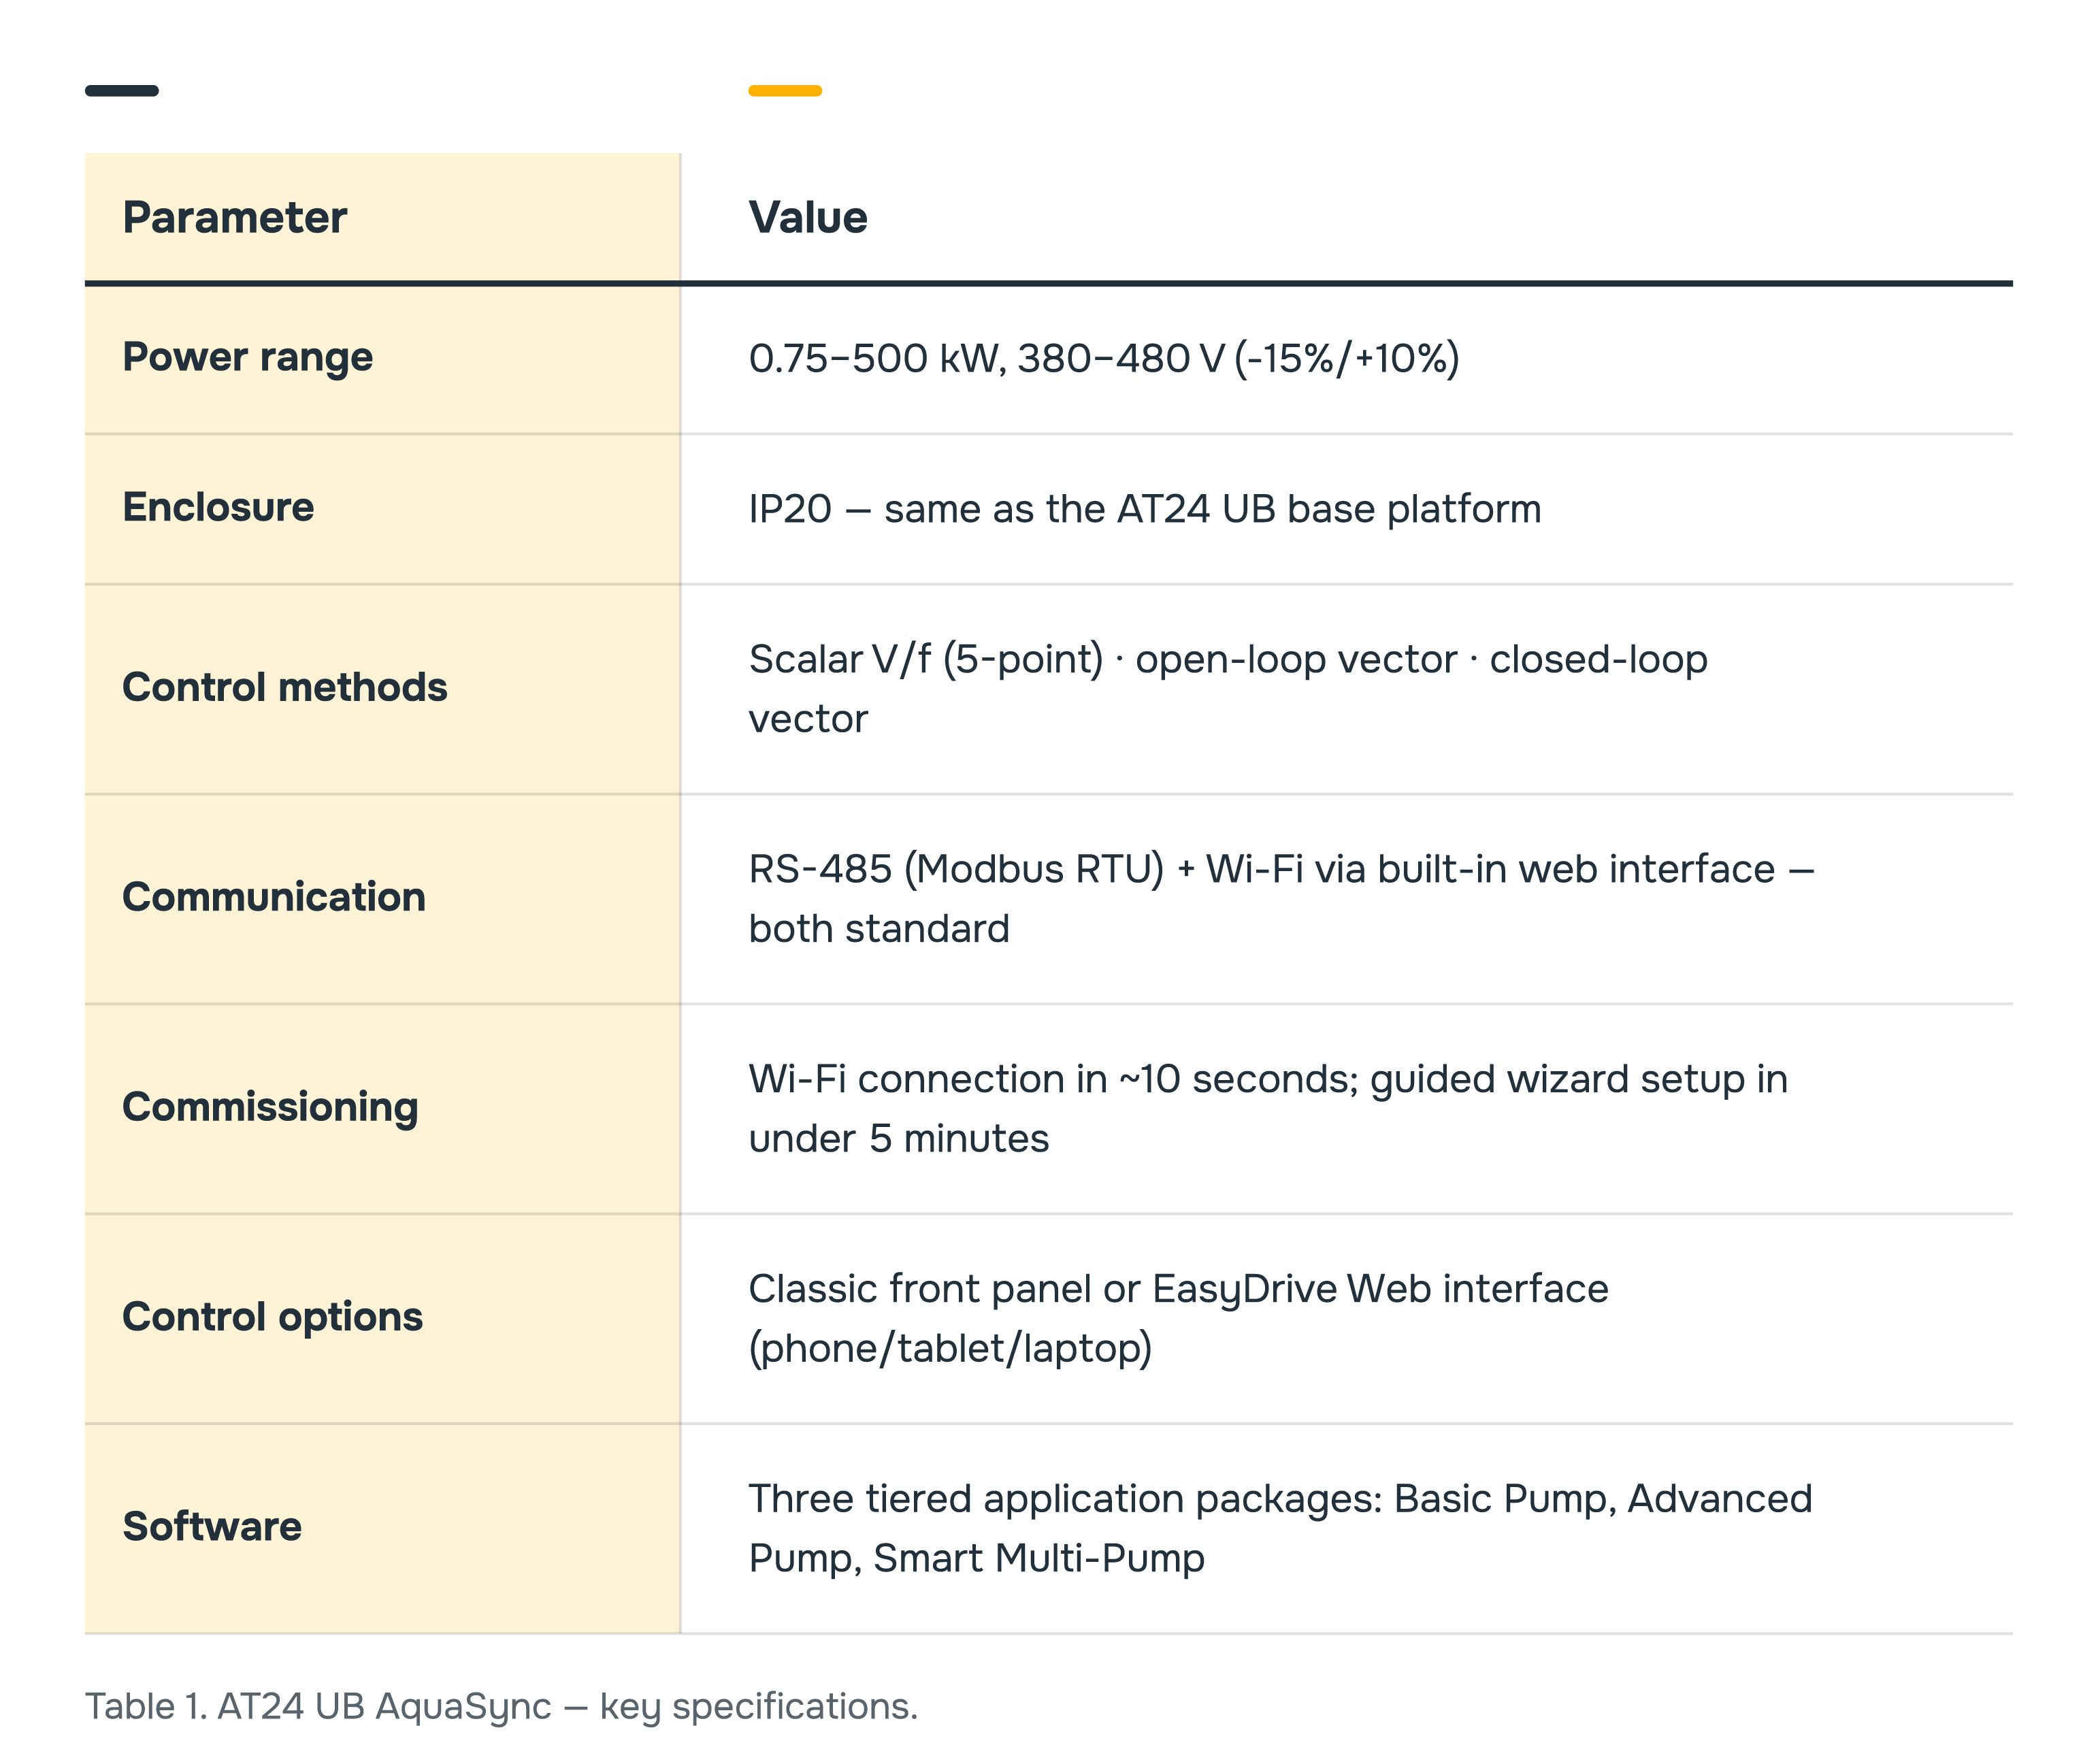Viewport: 2098px width, 1764px height.
Task: Click the Scalar V/f control methods value
Action: 1228,689
